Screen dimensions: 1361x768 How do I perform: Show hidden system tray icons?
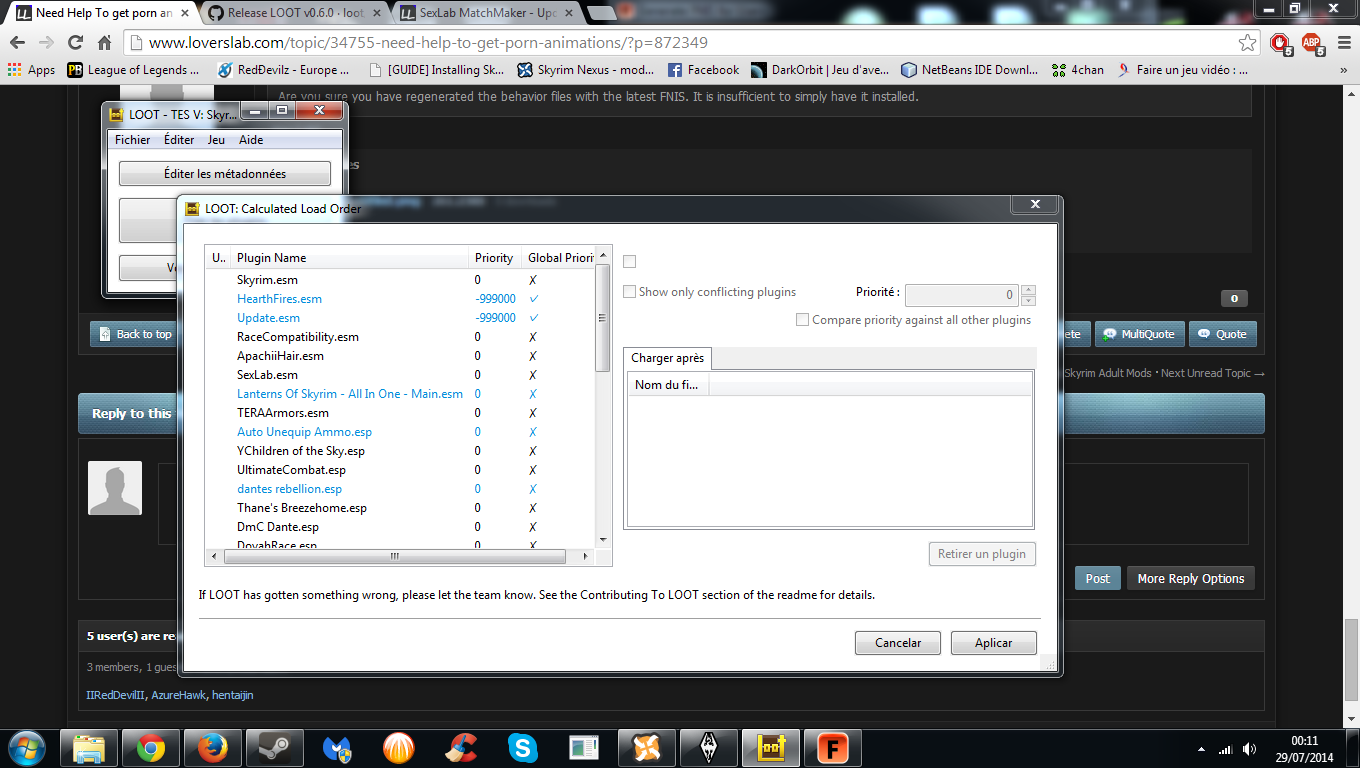tap(1201, 748)
